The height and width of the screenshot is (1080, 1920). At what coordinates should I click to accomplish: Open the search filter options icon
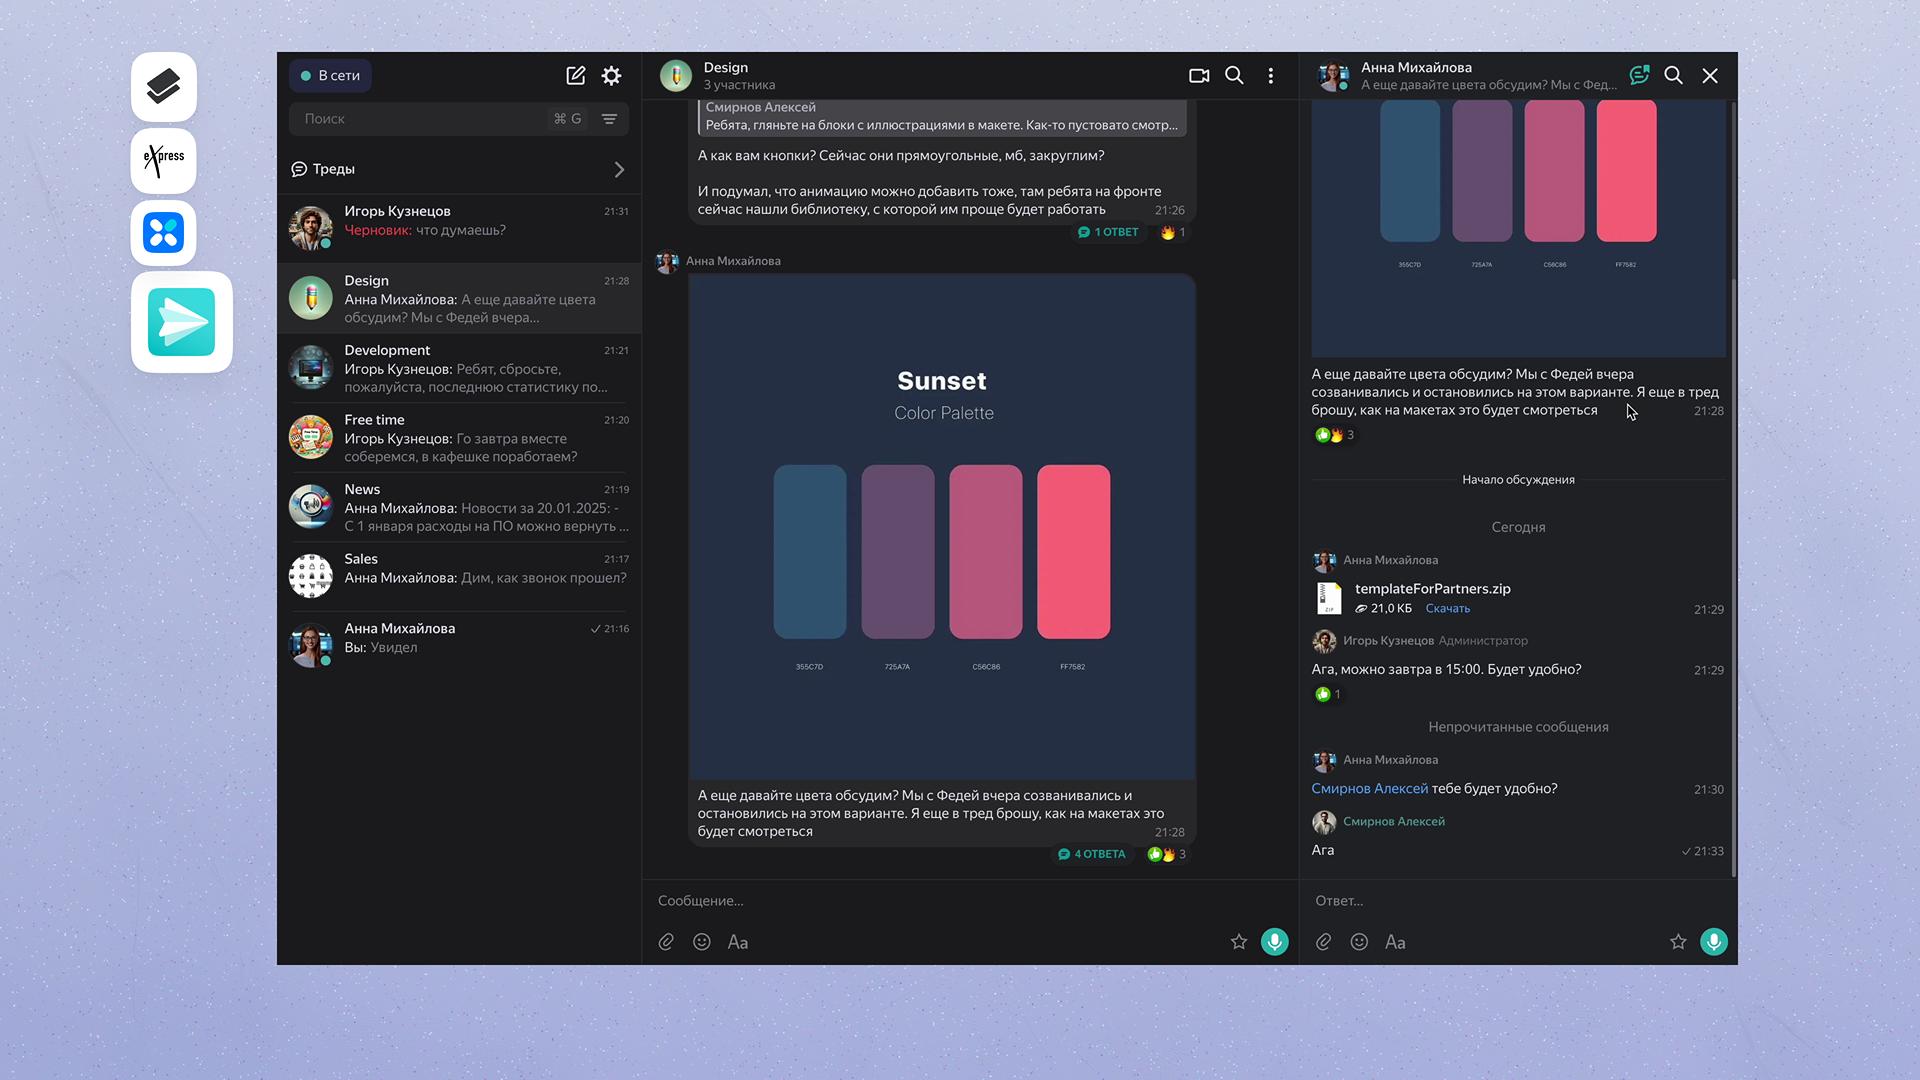pyautogui.click(x=609, y=119)
